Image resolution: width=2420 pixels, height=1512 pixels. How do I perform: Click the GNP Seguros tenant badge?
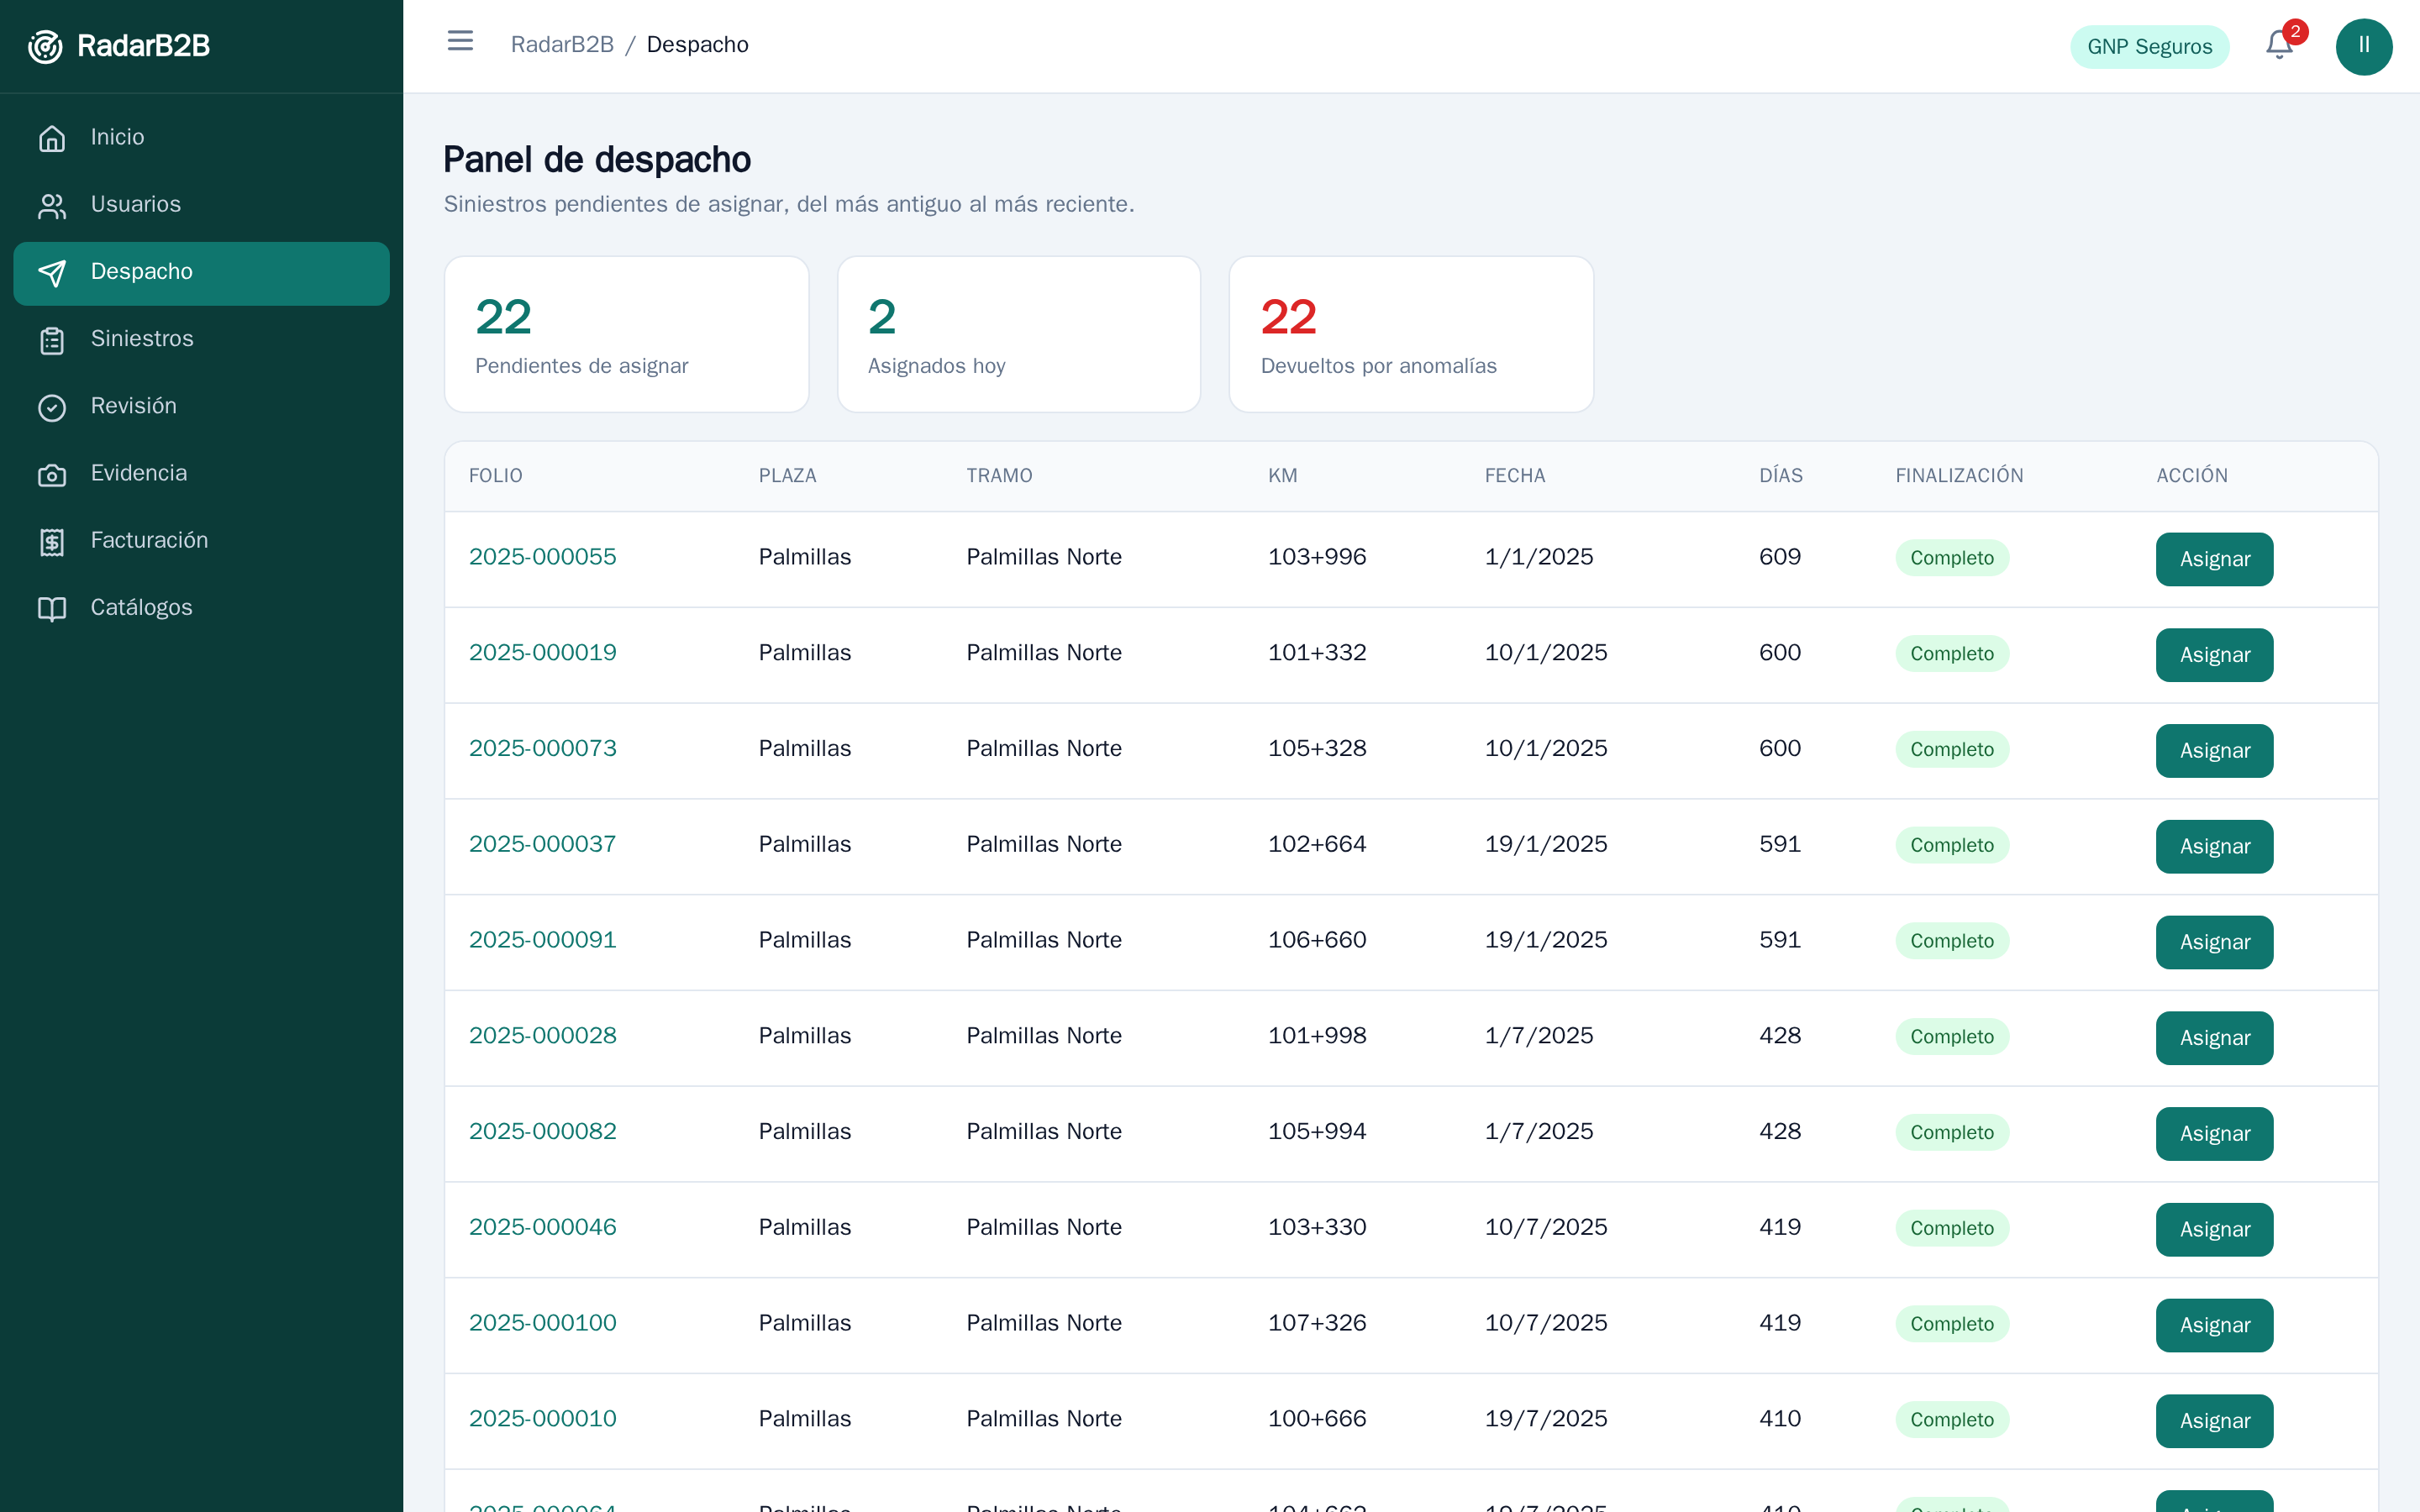click(2149, 47)
